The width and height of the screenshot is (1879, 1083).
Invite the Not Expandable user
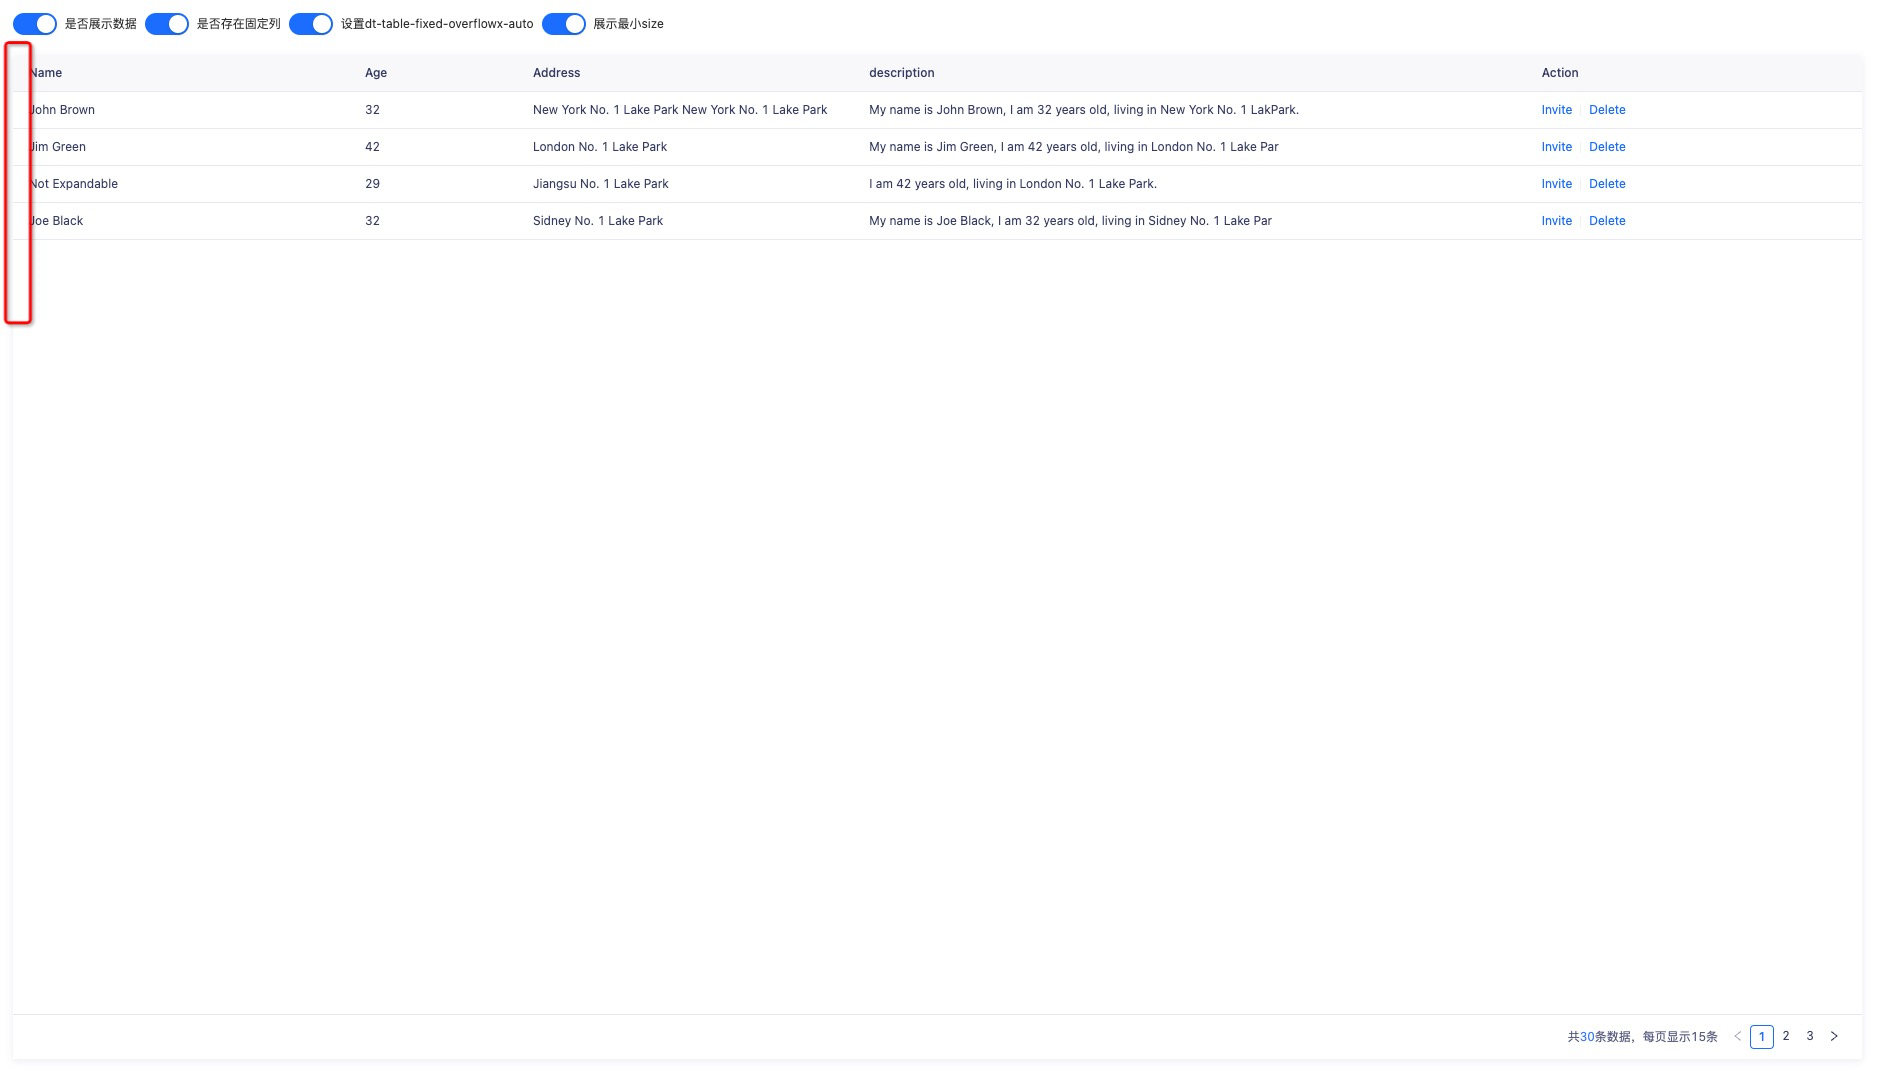point(1556,184)
